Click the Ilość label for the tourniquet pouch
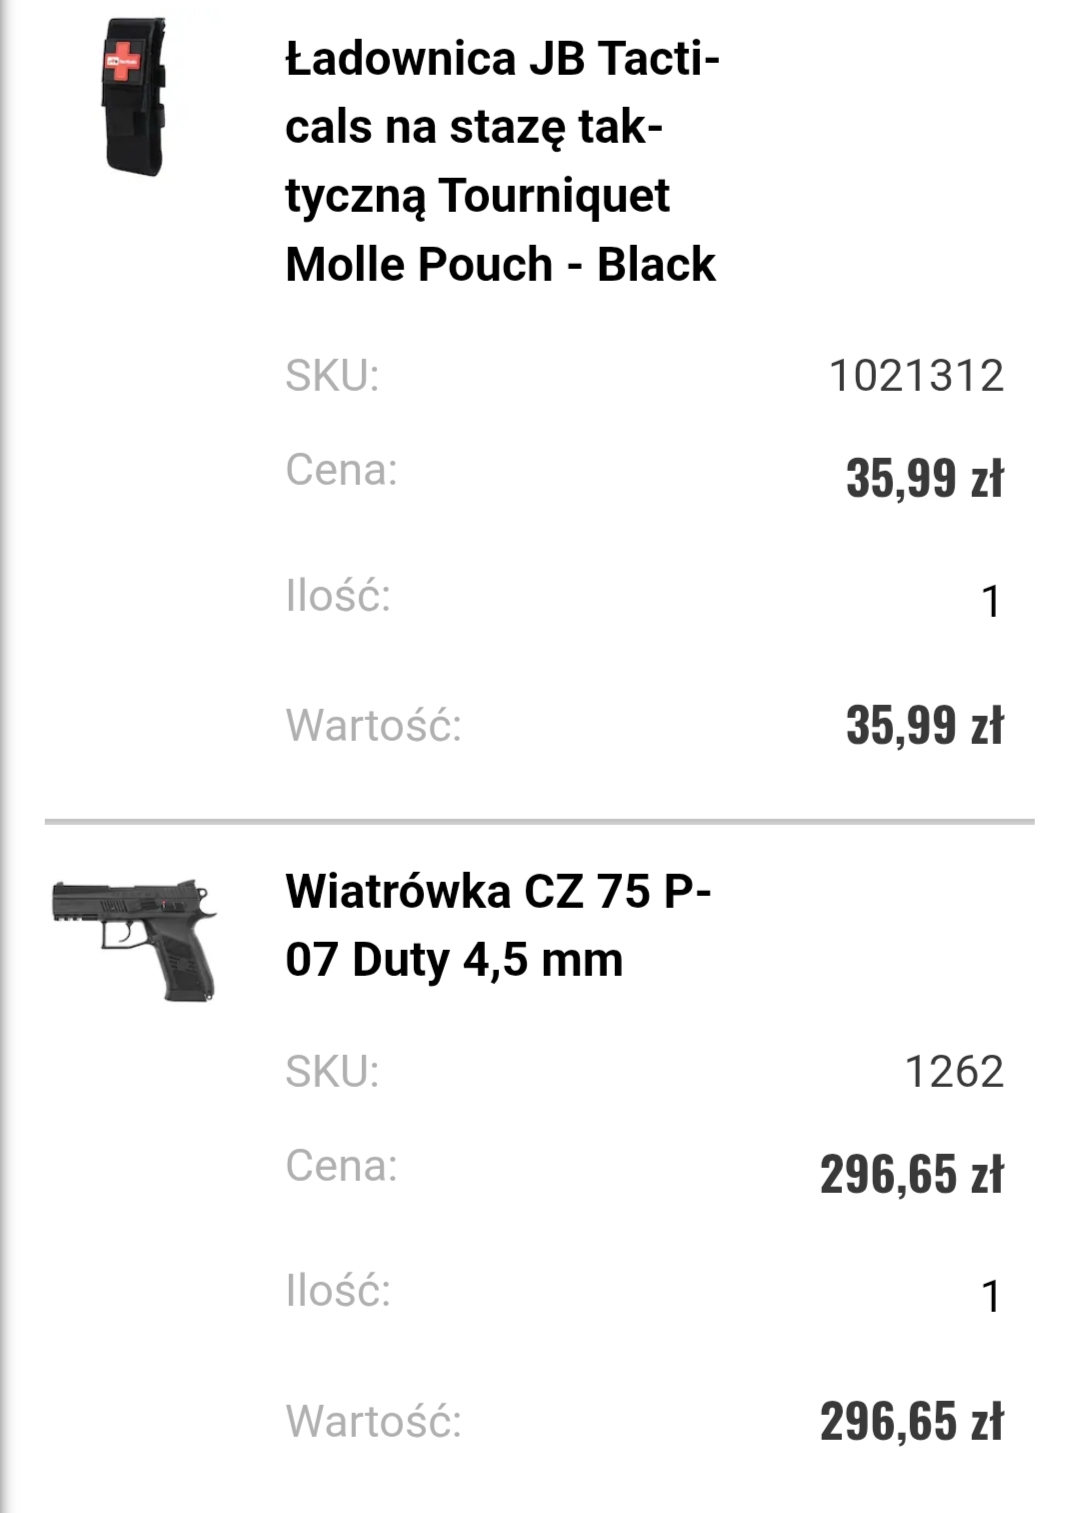This screenshot has height=1513, width=1080. (338, 596)
